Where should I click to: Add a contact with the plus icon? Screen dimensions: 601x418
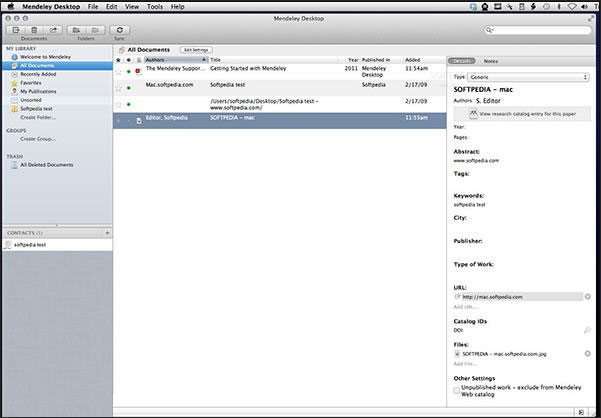[x=107, y=233]
